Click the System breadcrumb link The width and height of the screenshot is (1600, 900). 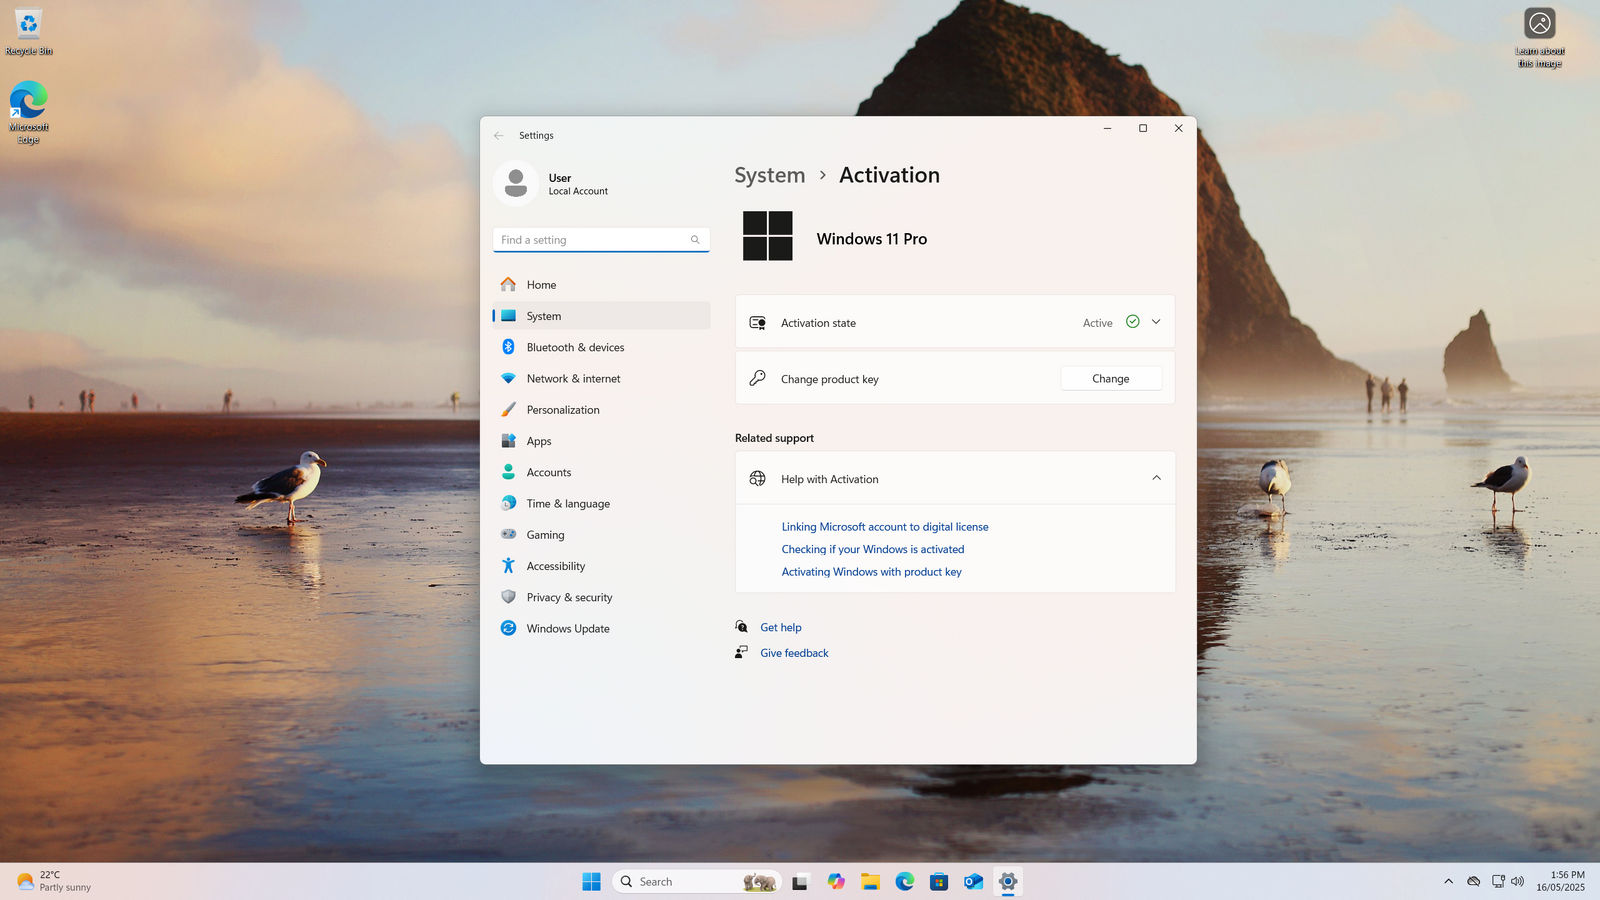click(x=769, y=176)
